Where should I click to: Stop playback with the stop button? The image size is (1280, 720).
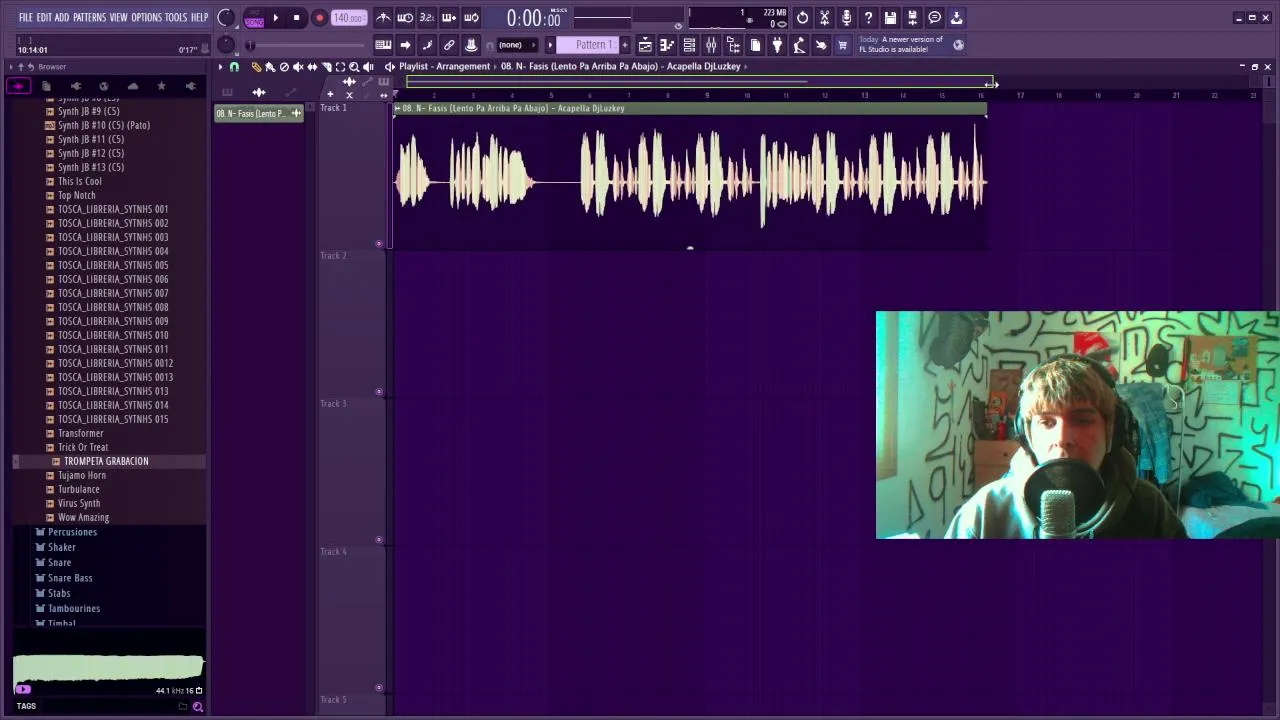point(297,18)
